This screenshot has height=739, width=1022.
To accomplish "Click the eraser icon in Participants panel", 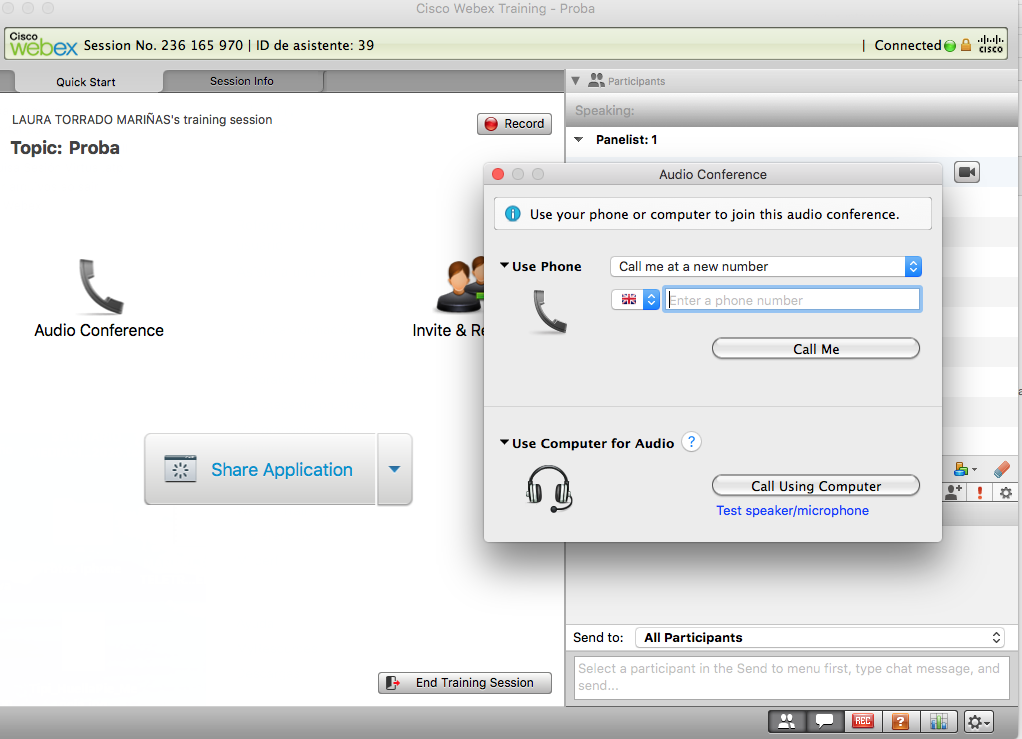I will [1001, 468].
